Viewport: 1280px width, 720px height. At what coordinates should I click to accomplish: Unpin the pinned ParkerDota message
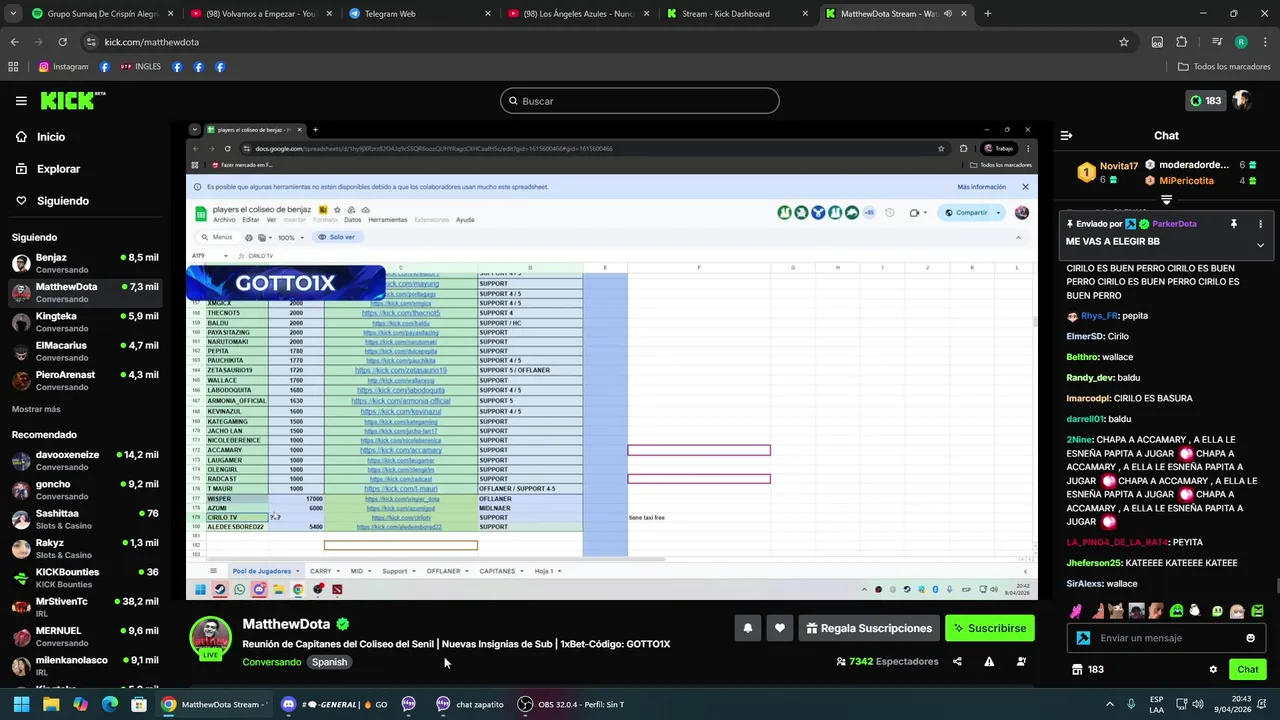pos(1233,224)
